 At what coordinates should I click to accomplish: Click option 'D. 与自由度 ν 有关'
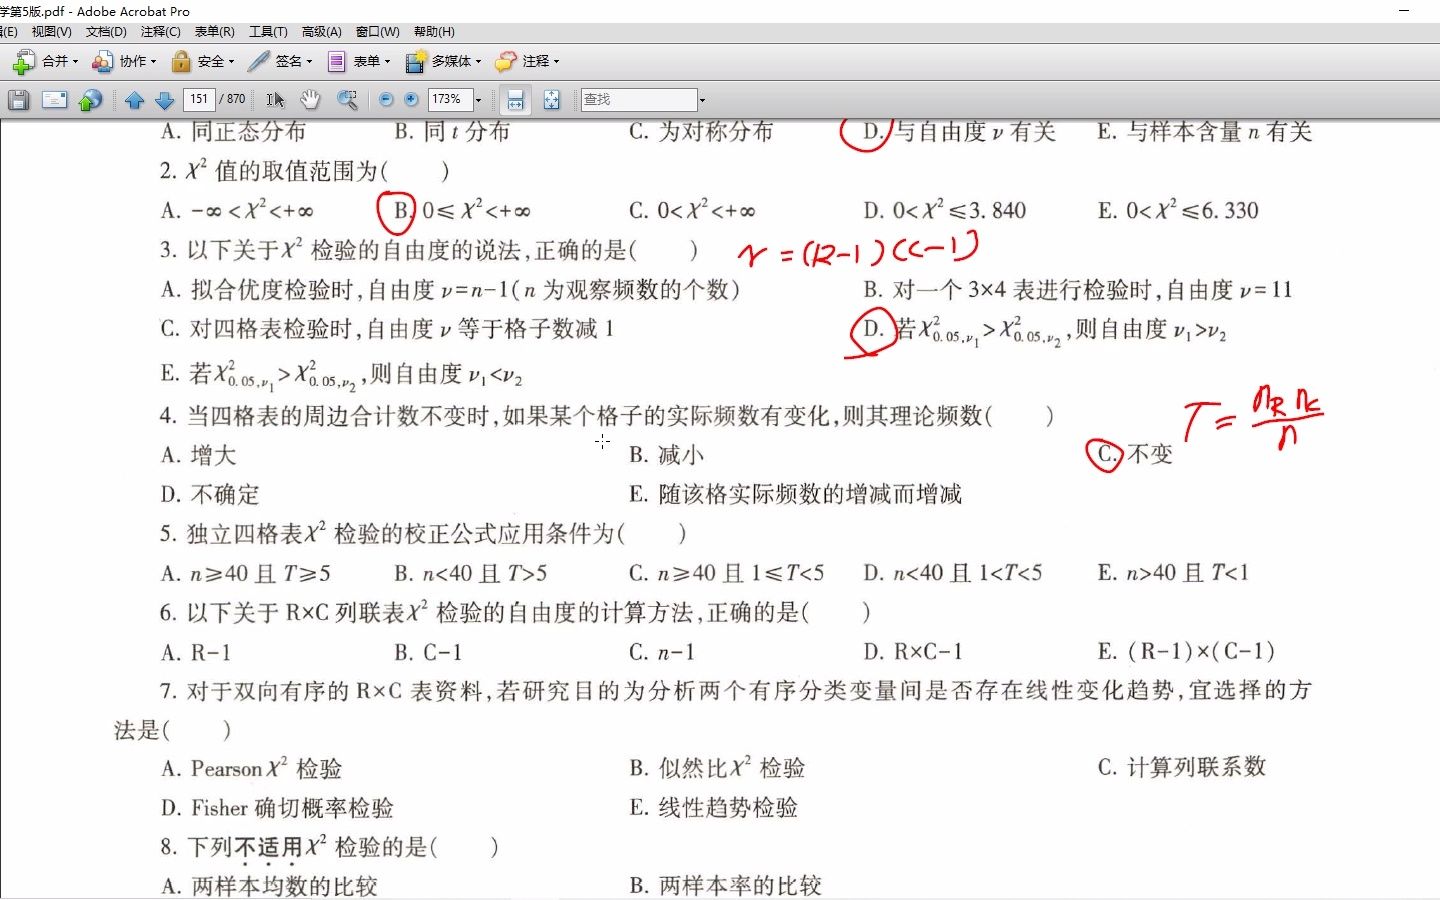coord(960,132)
